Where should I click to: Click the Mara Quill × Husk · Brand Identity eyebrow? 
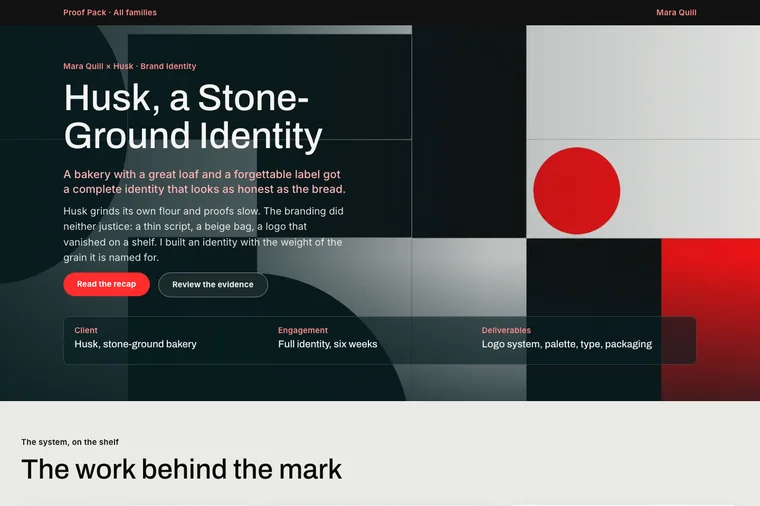point(130,66)
